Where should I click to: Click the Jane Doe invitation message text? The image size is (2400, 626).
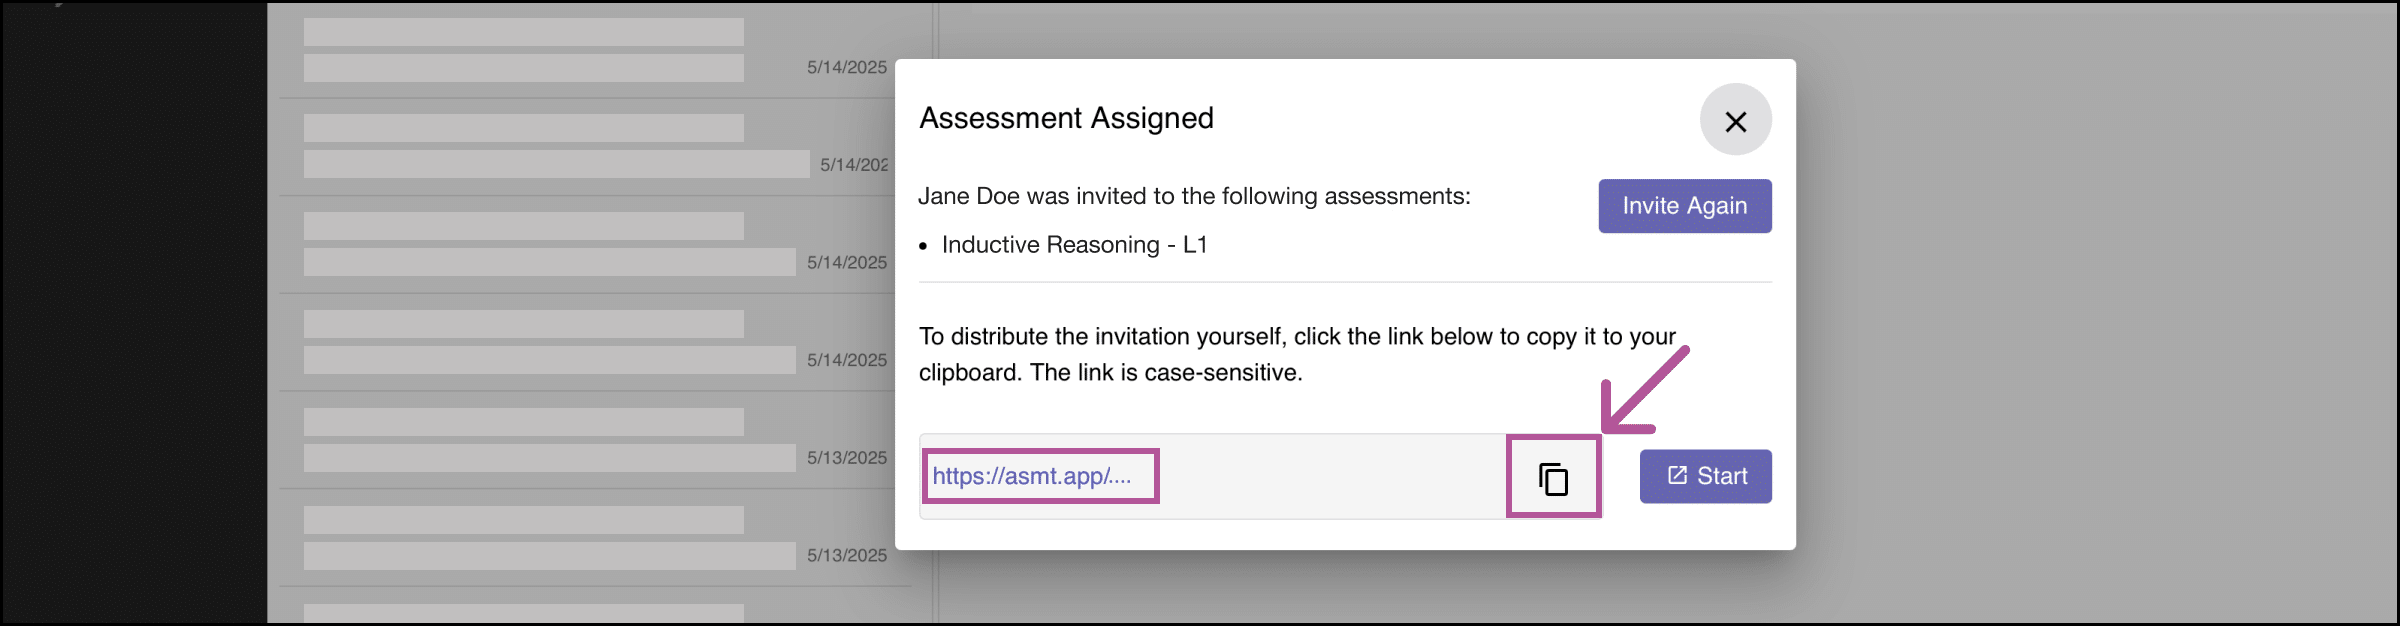1194,196
